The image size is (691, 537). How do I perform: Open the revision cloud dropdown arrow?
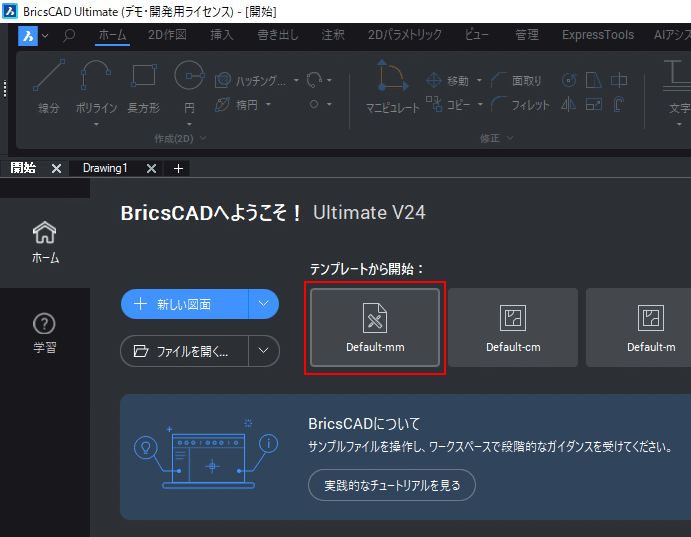click(329, 80)
